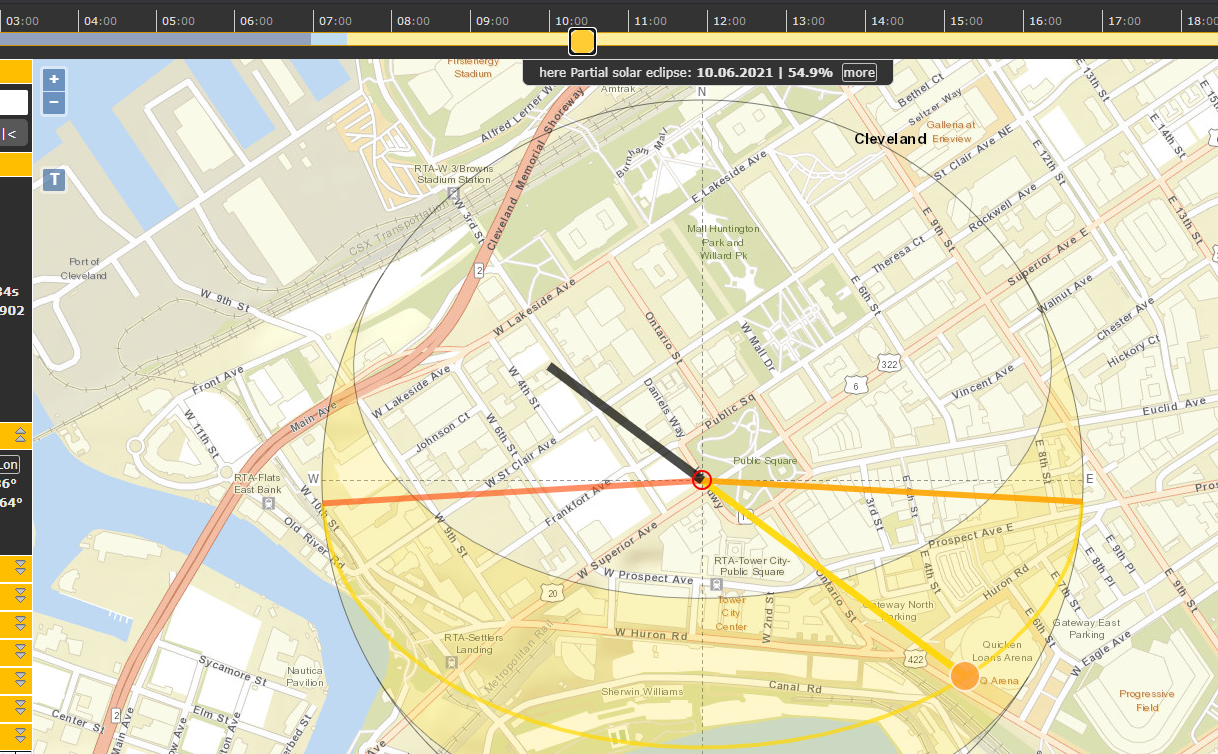The width and height of the screenshot is (1218, 754).
Task: Click the route 20 shield
Action: (553, 593)
